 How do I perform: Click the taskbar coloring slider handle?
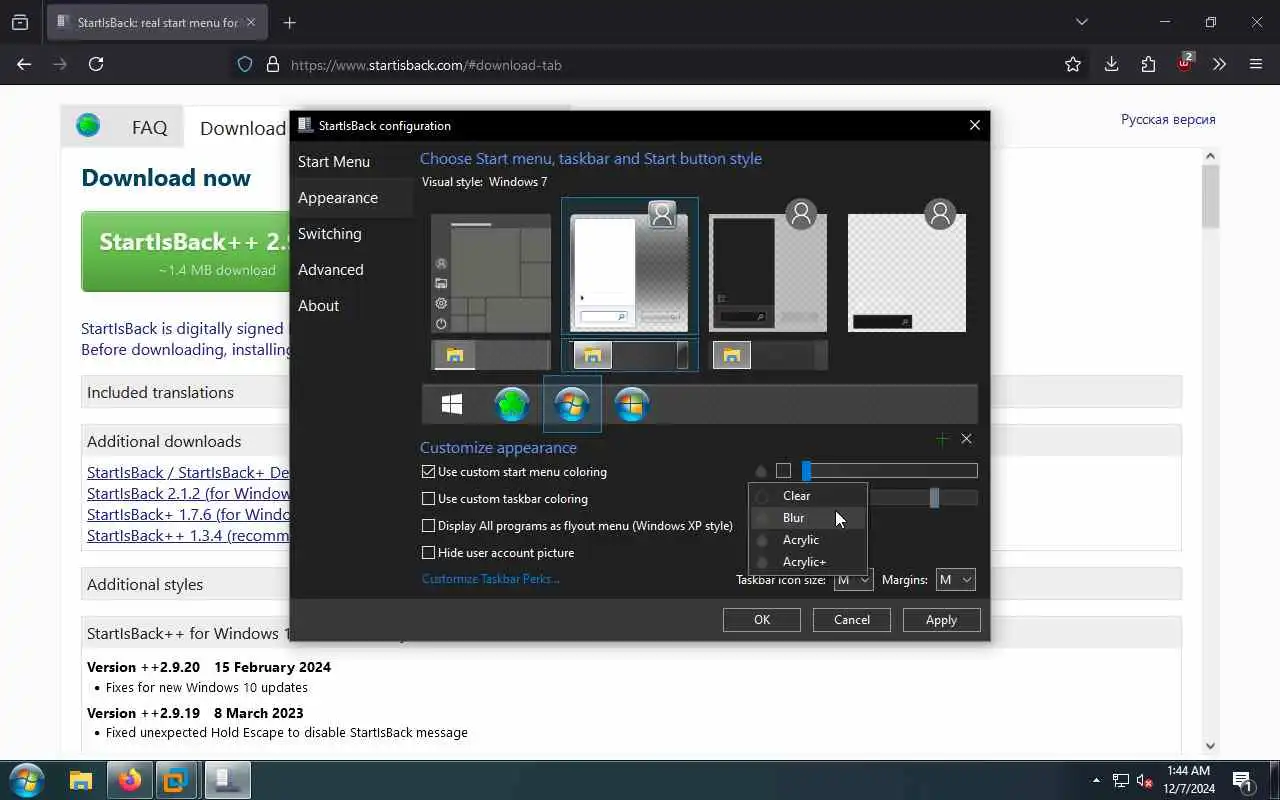[934, 498]
